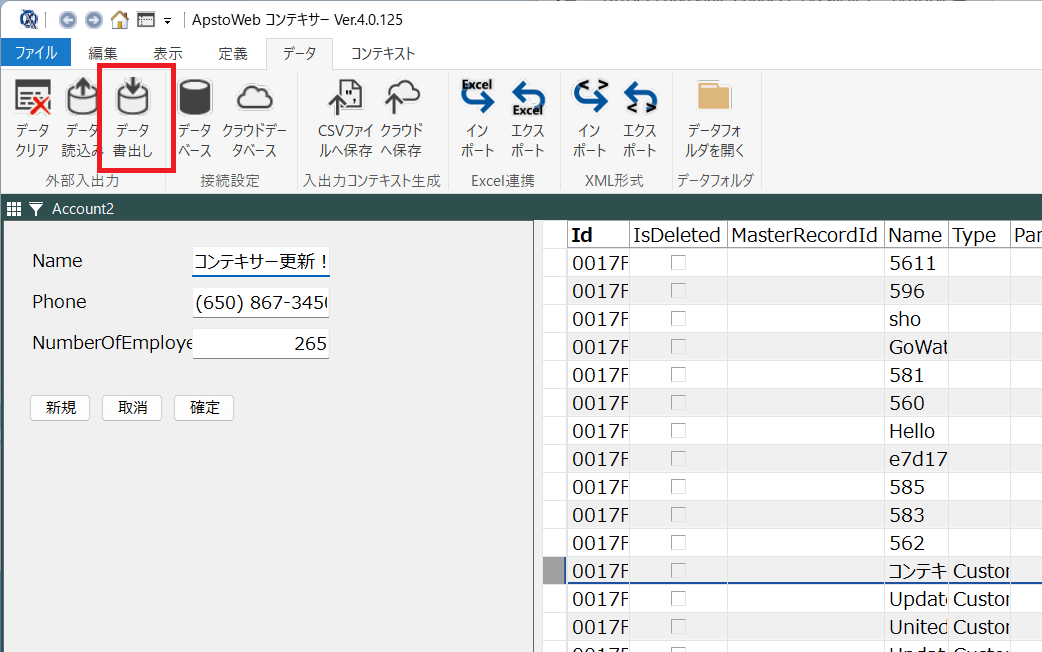Screen dimensions: 1042x652
Task: Select the Name cell 'Hello'
Action: point(916,431)
